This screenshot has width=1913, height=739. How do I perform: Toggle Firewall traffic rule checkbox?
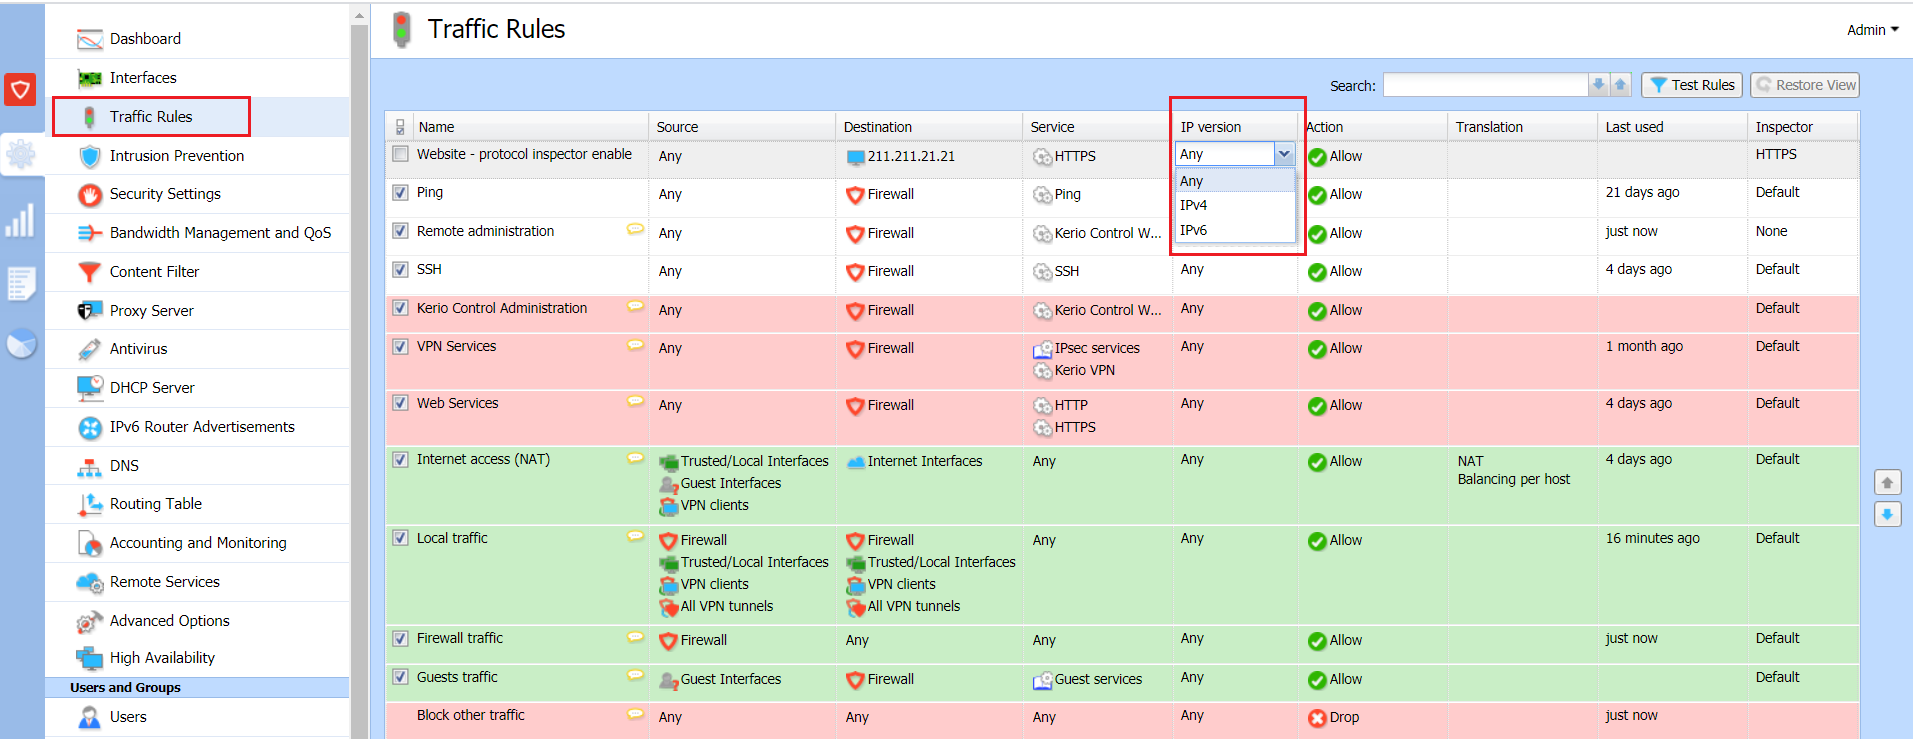[x=400, y=638]
